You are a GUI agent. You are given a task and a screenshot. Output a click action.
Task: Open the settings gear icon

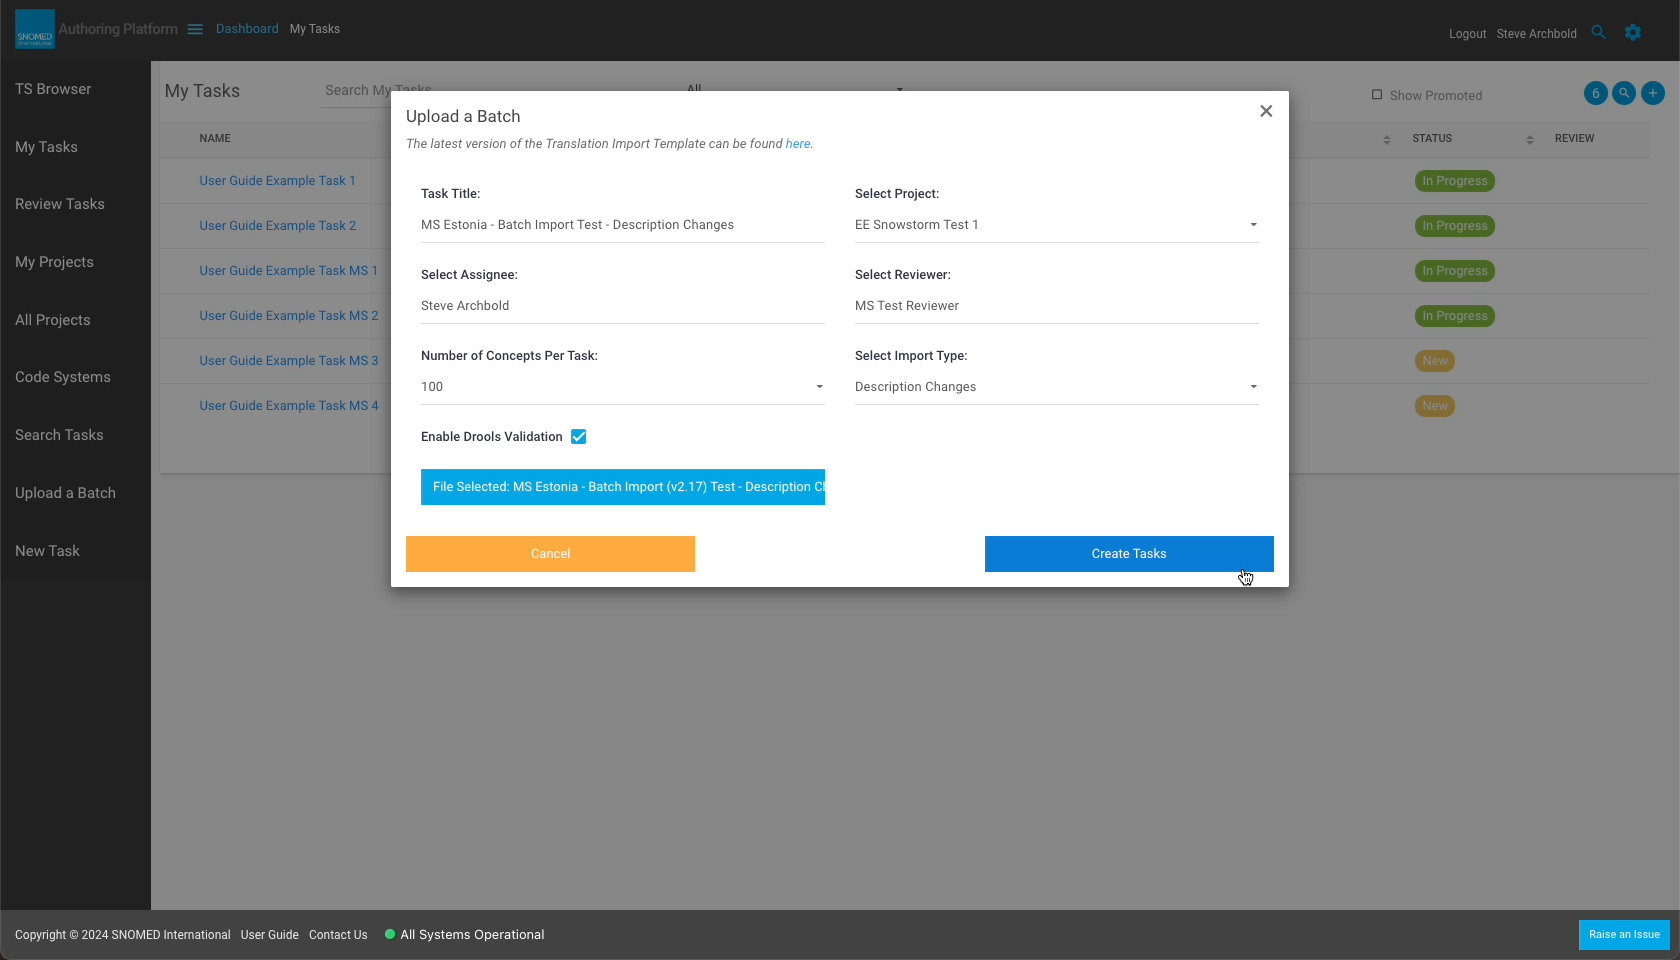(1633, 32)
